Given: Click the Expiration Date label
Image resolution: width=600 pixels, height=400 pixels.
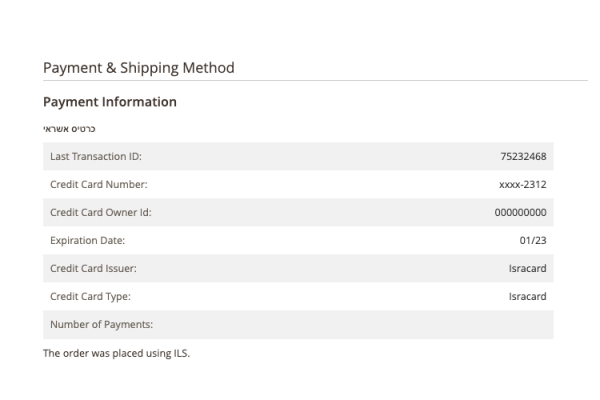Looking at the screenshot, I should [x=87, y=240].
